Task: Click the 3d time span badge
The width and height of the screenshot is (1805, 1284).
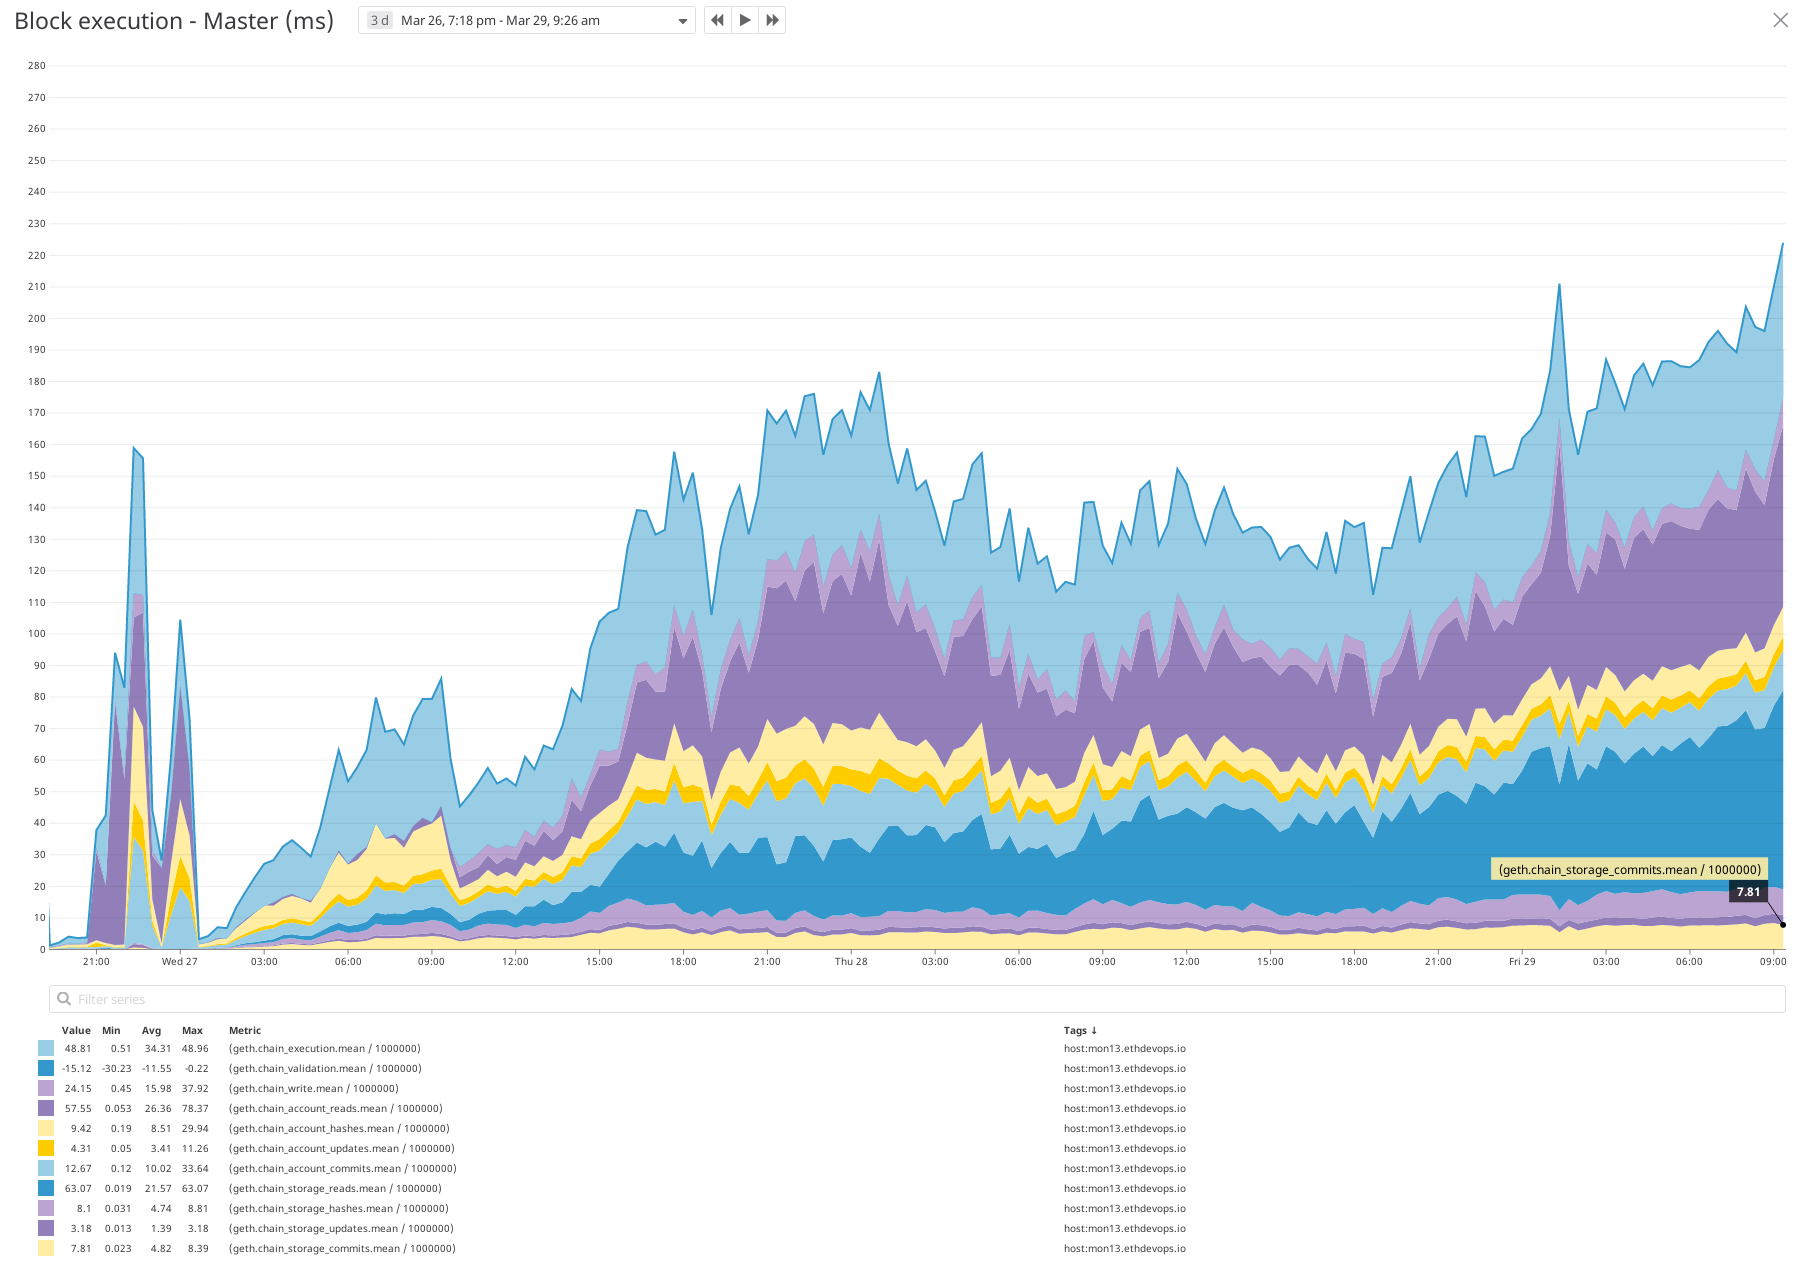Action: click(x=379, y=20)
